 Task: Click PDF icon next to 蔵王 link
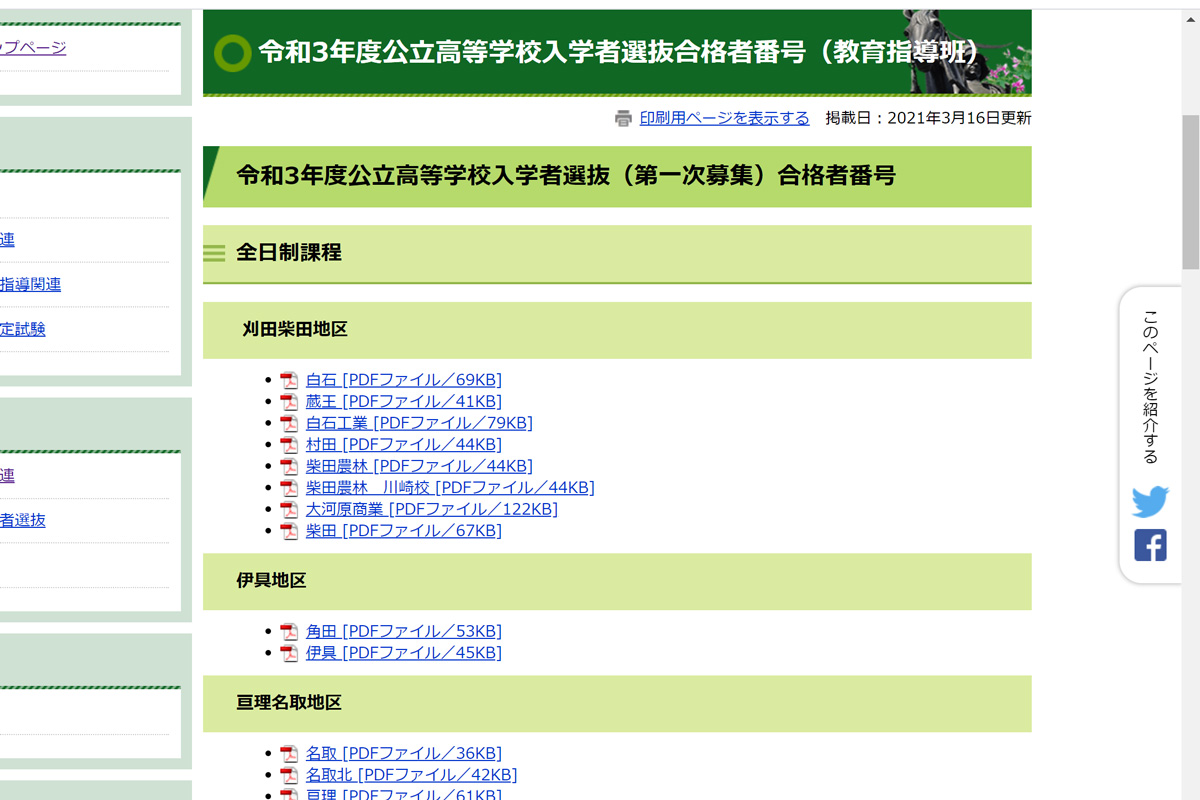point(289,402)
